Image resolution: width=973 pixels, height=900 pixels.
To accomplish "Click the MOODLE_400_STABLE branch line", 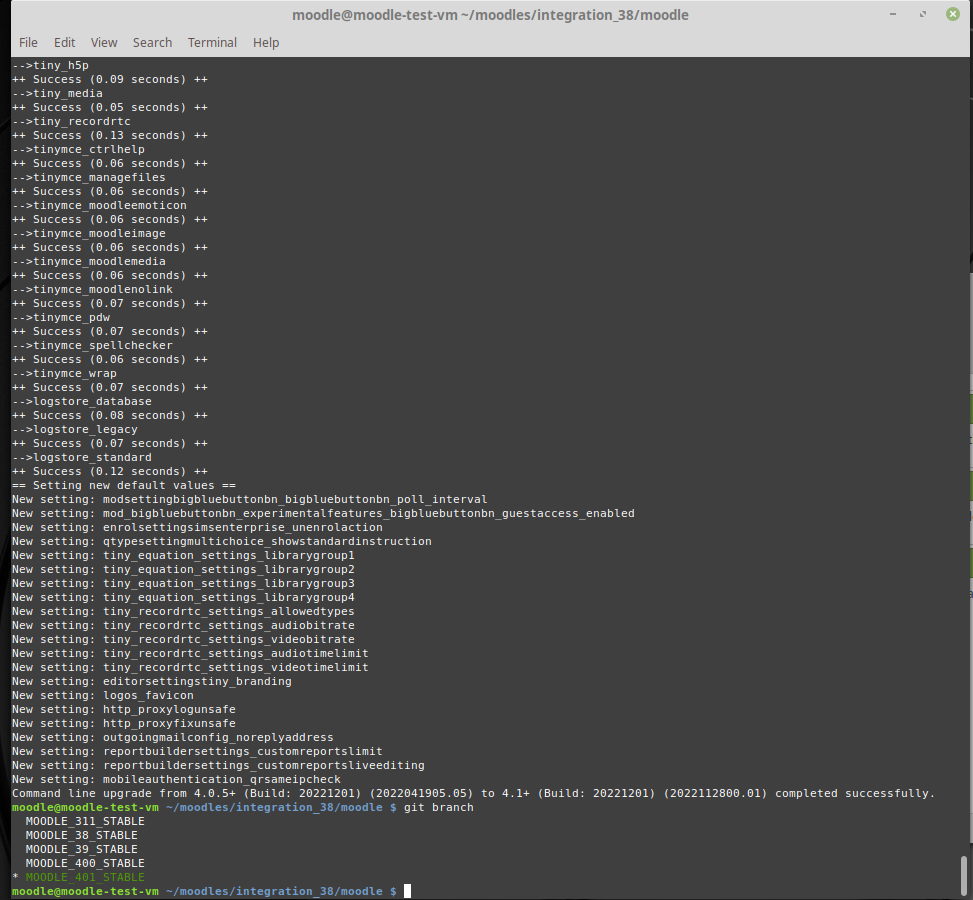I will tap(85, 863).
